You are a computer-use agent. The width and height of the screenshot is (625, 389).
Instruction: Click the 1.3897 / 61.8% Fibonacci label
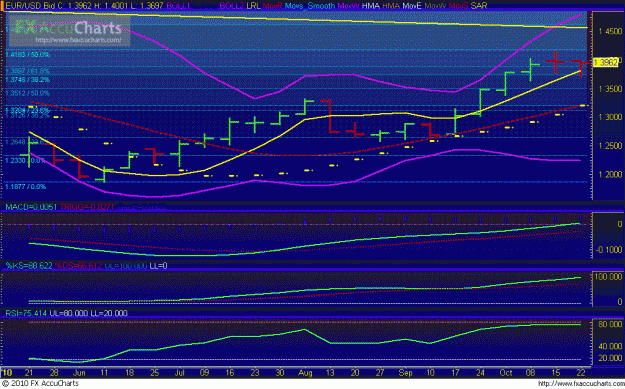28,71
